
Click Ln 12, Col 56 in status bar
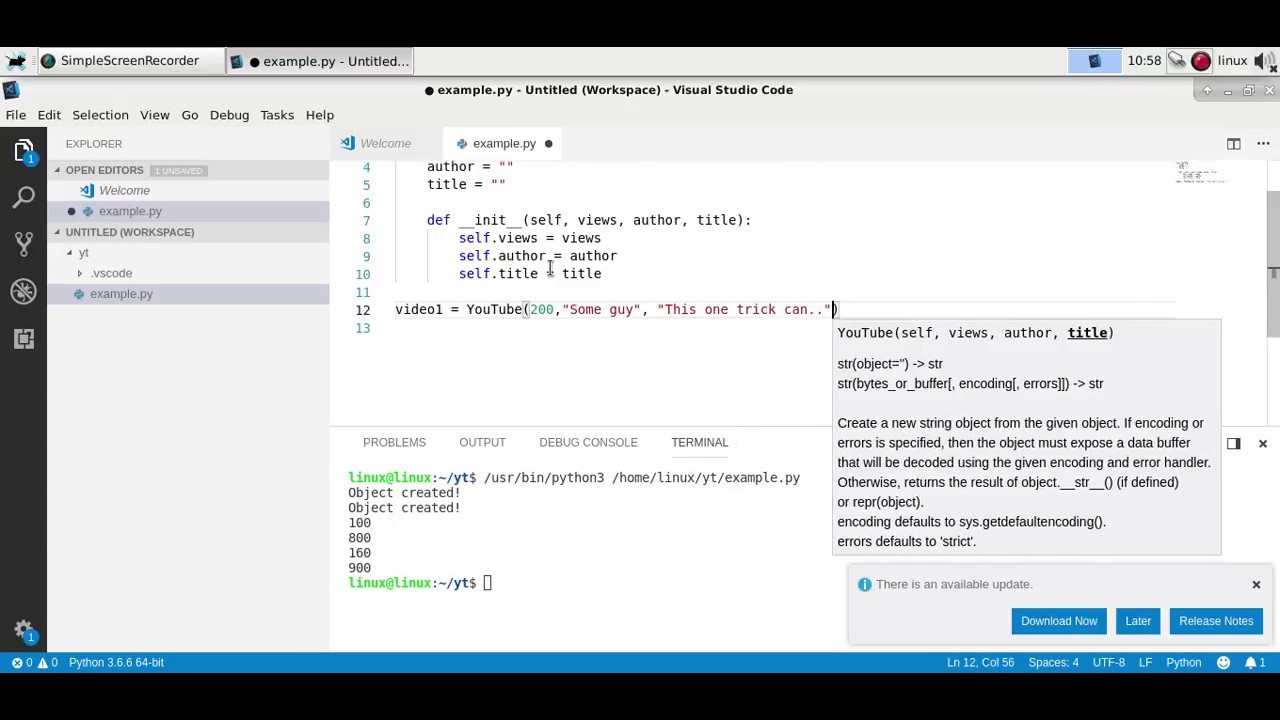click(x=980, y=662)
